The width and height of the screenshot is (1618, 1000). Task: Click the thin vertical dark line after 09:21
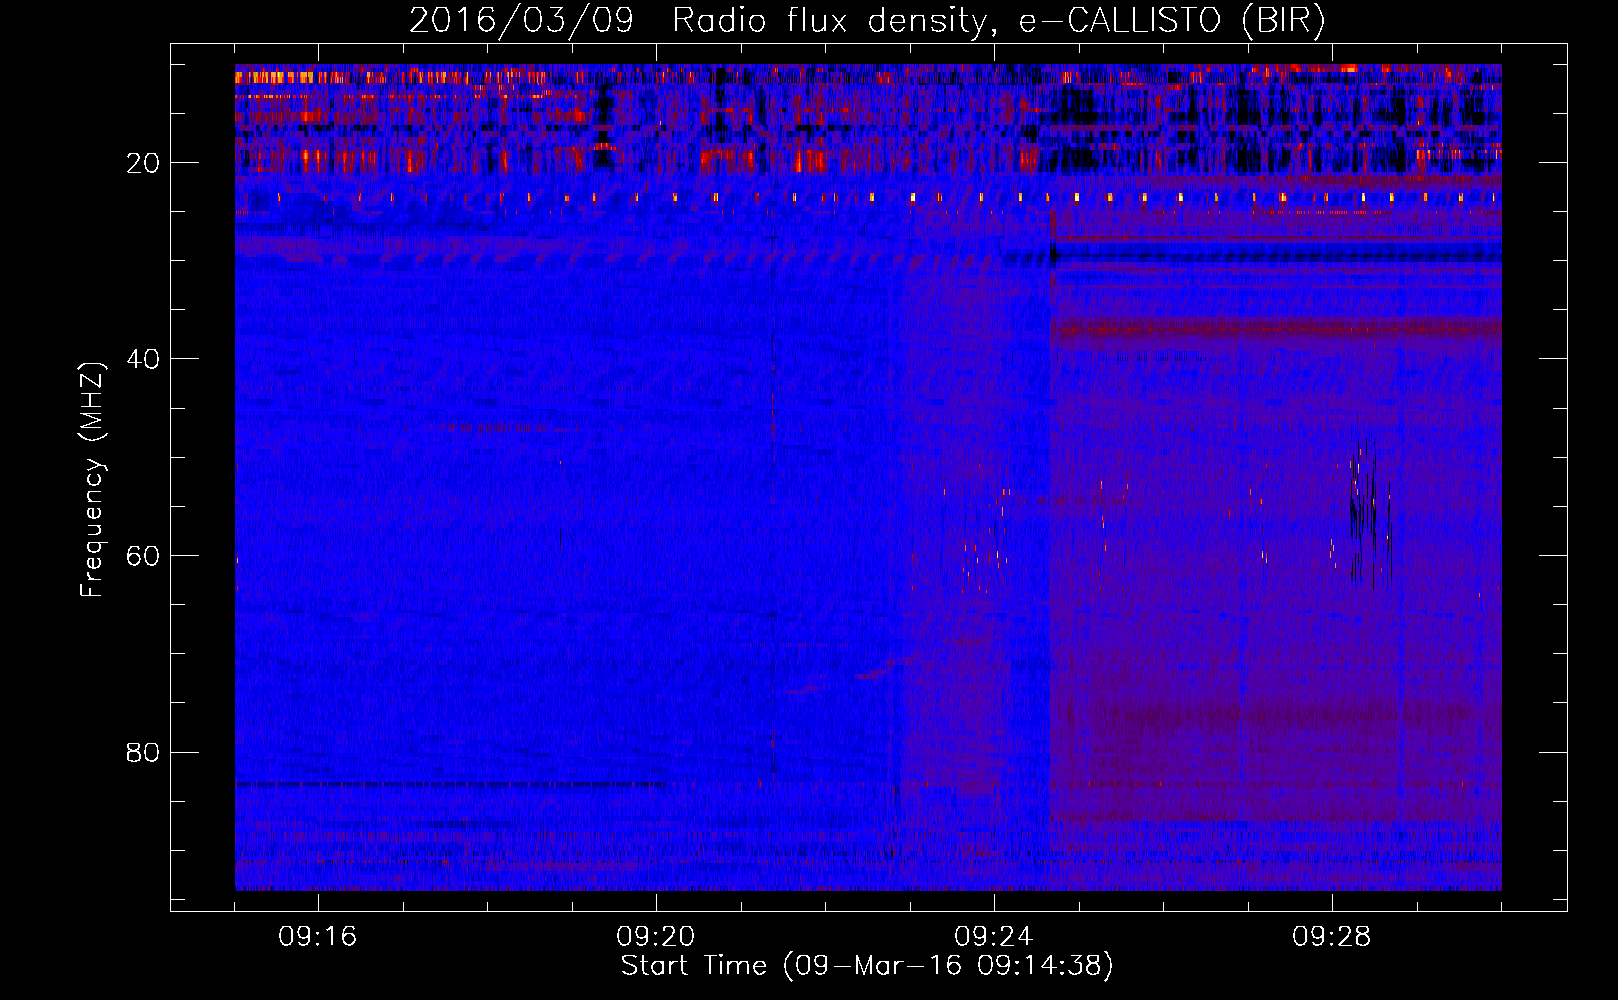(773, 500)
